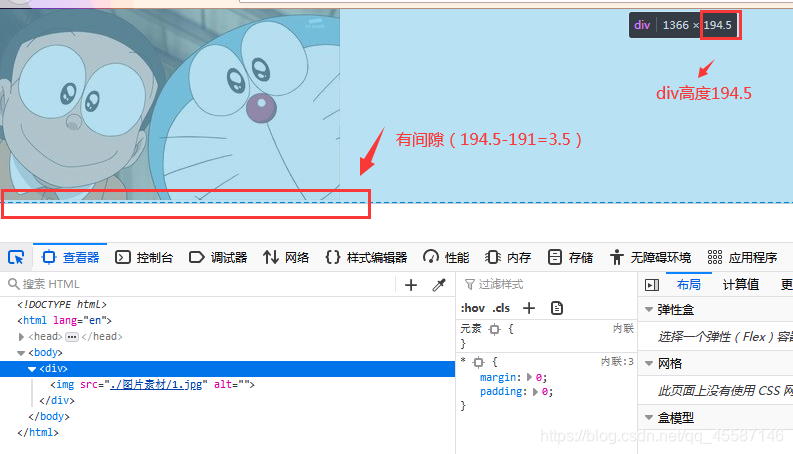Activate the element picker tool
This screenshot has height=454, width=793.
16,257
